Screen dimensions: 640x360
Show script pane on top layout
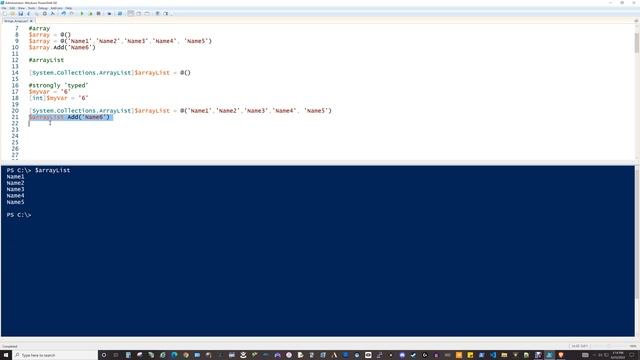pyautogui.click(x=130, y=13)
